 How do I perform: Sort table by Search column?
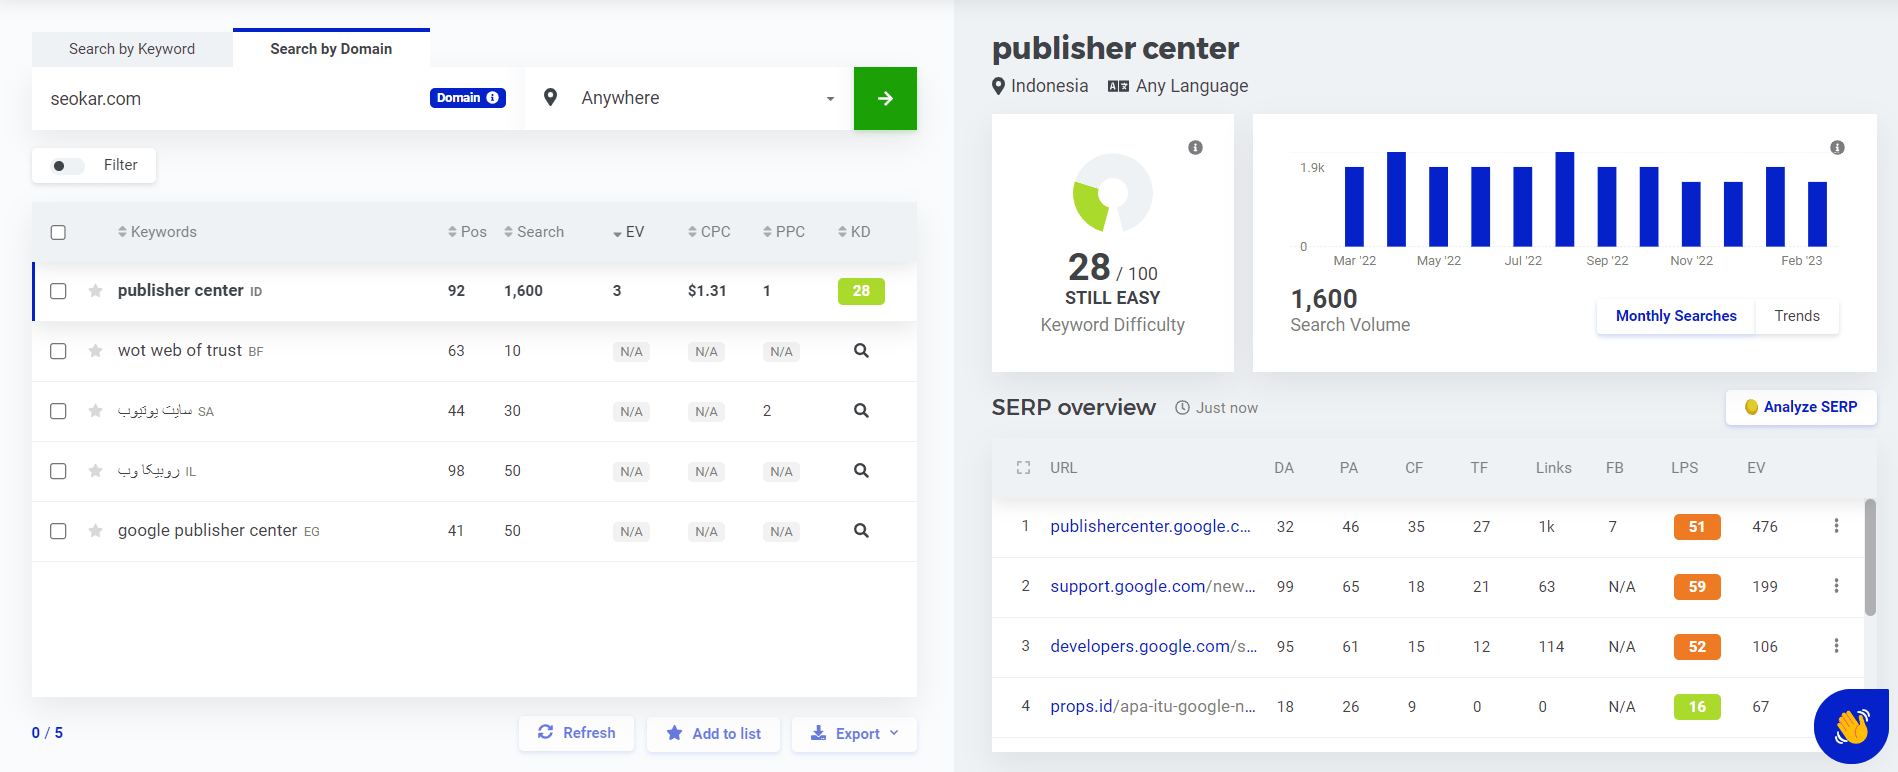[534, 232]
